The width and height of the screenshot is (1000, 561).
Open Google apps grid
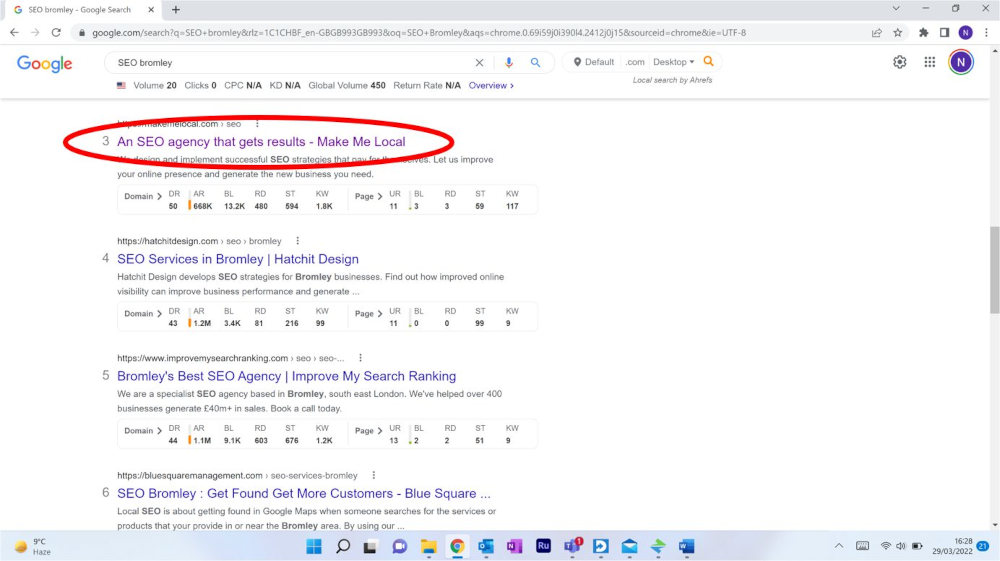[930, 62]
